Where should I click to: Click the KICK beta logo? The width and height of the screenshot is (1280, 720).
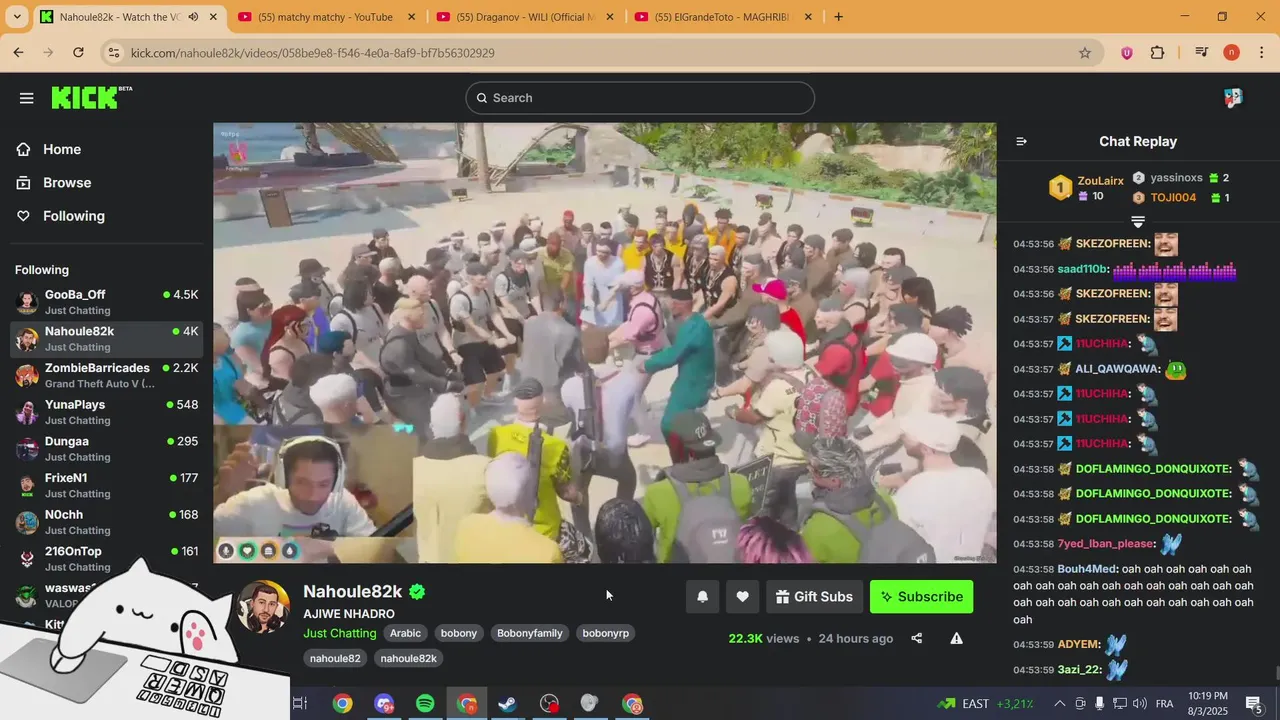click(91, 97)
